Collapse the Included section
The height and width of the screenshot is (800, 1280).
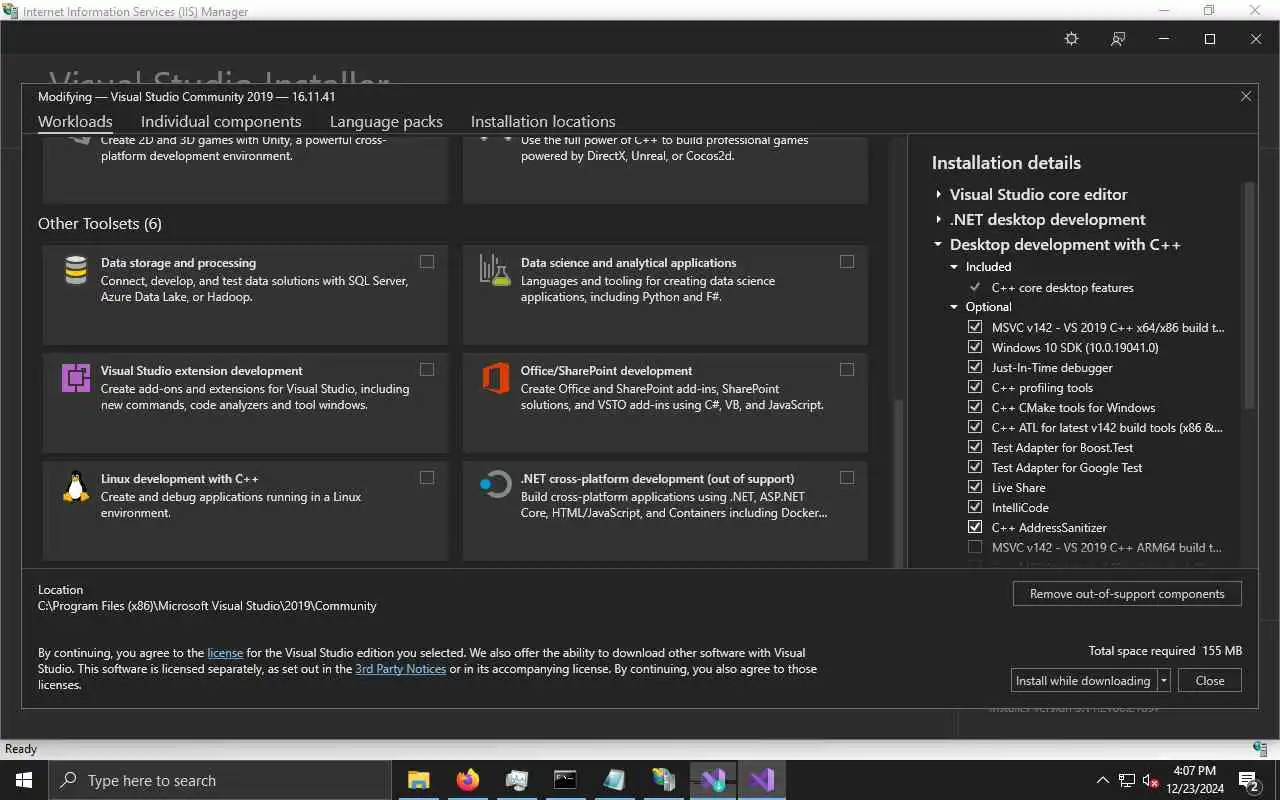[954, 267]
